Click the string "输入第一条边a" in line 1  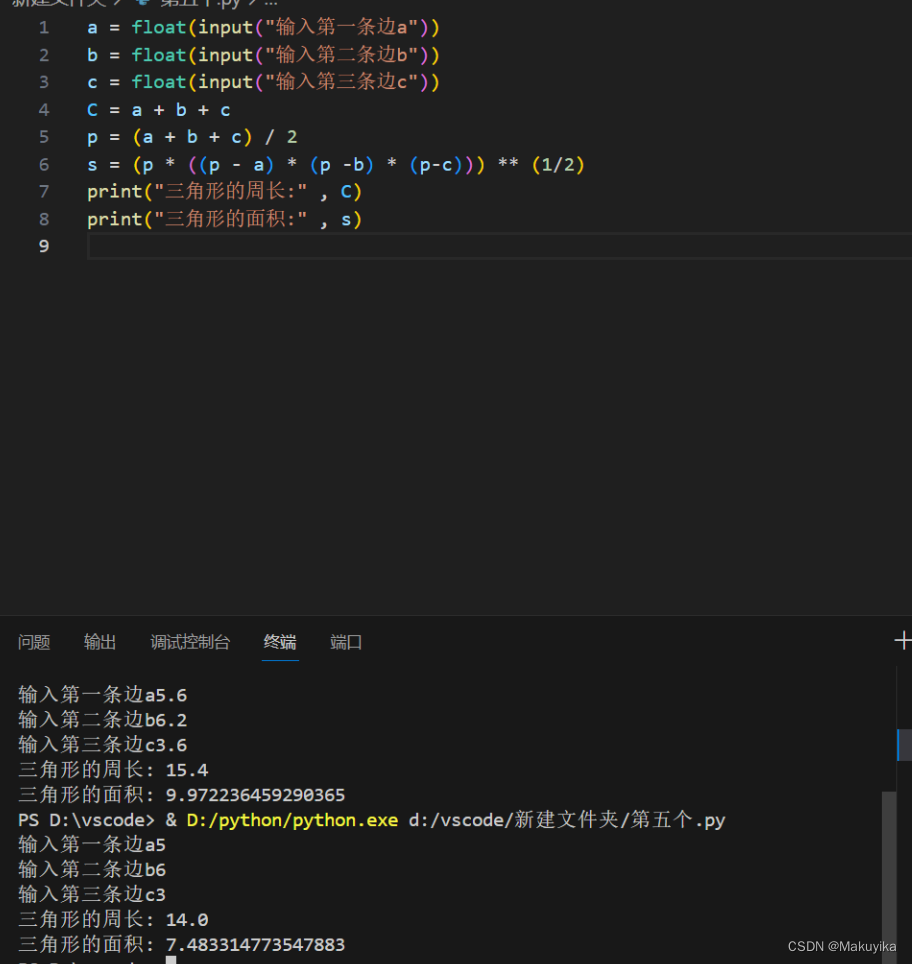(x=341, y=28)
